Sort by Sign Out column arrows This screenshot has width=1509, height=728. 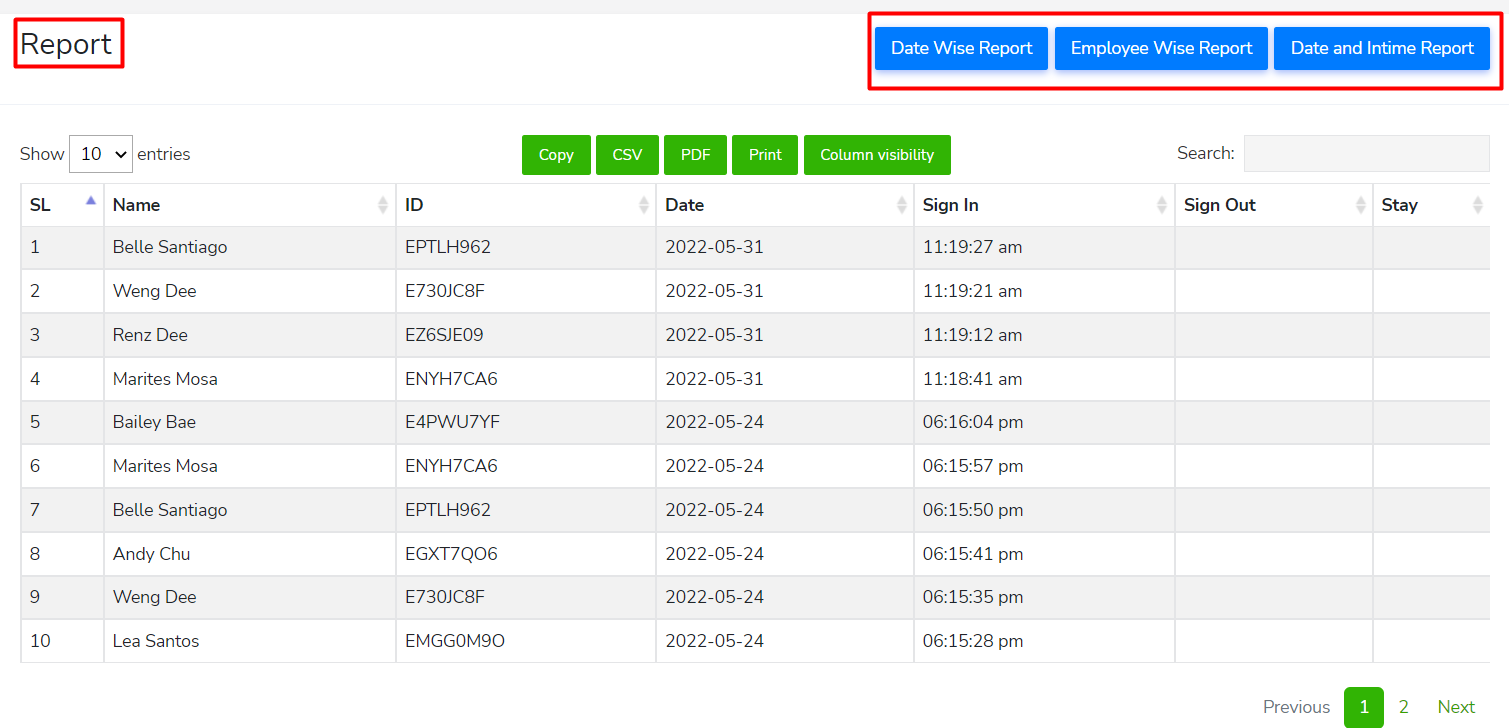tap(1361, 205)
